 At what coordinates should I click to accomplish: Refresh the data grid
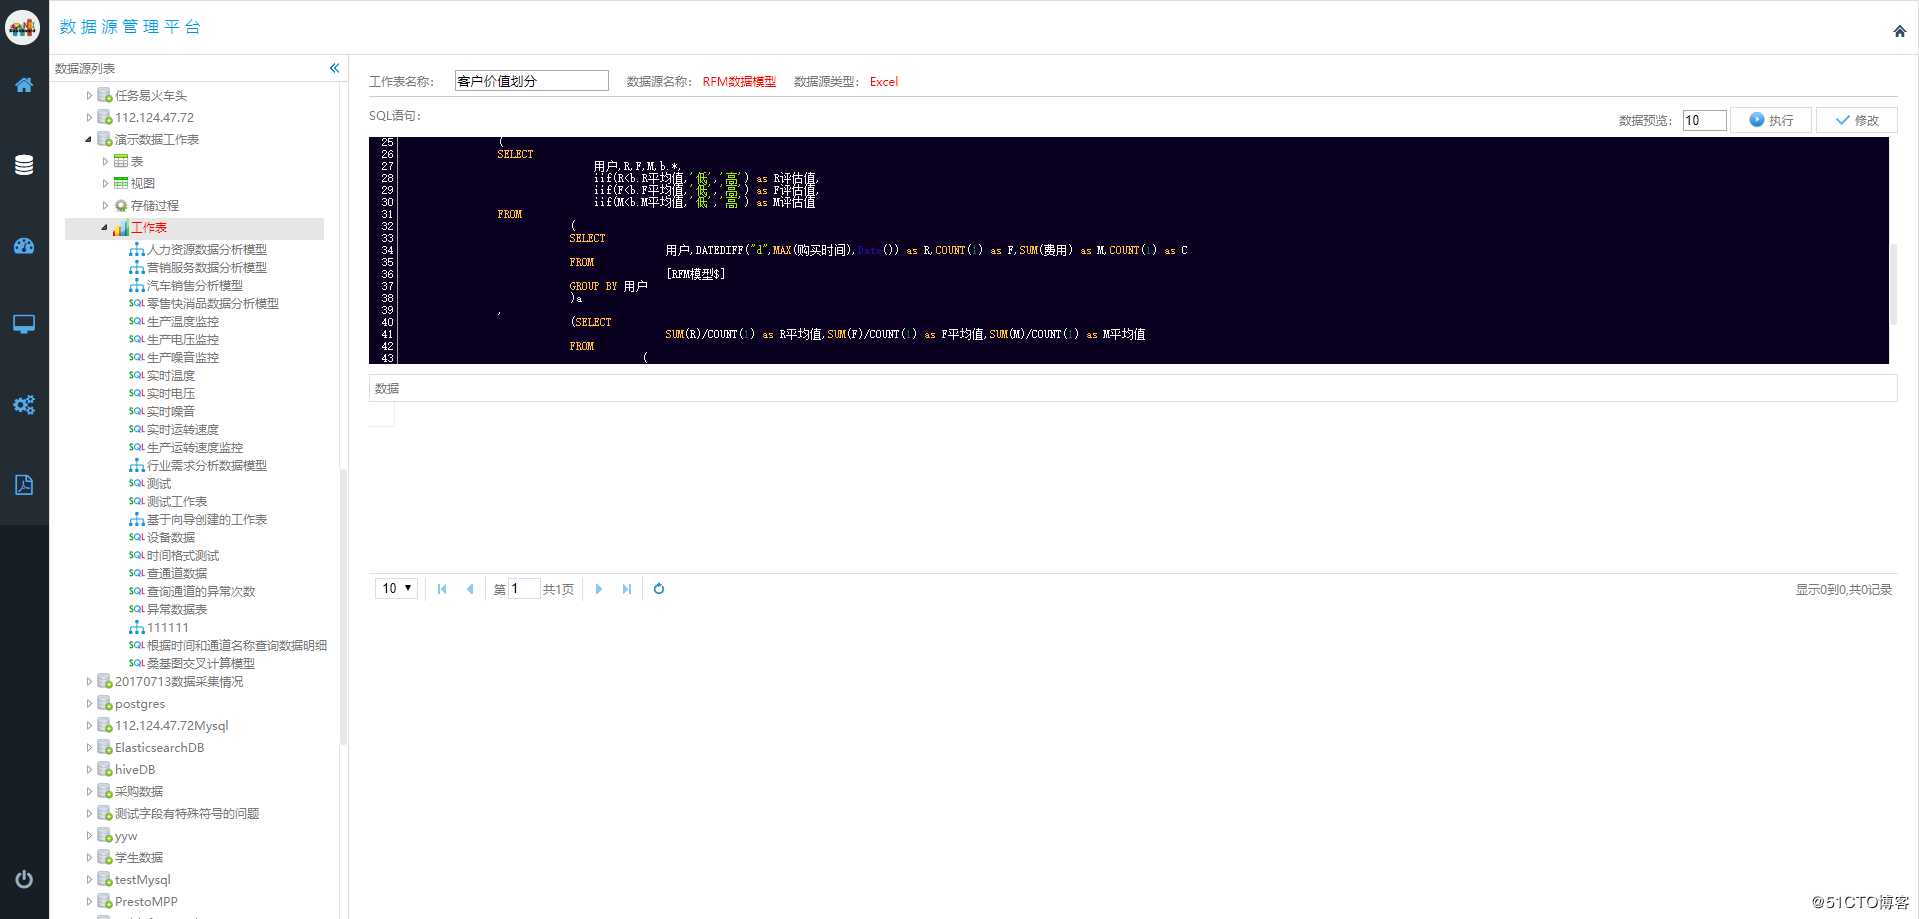tap(659, 589)
